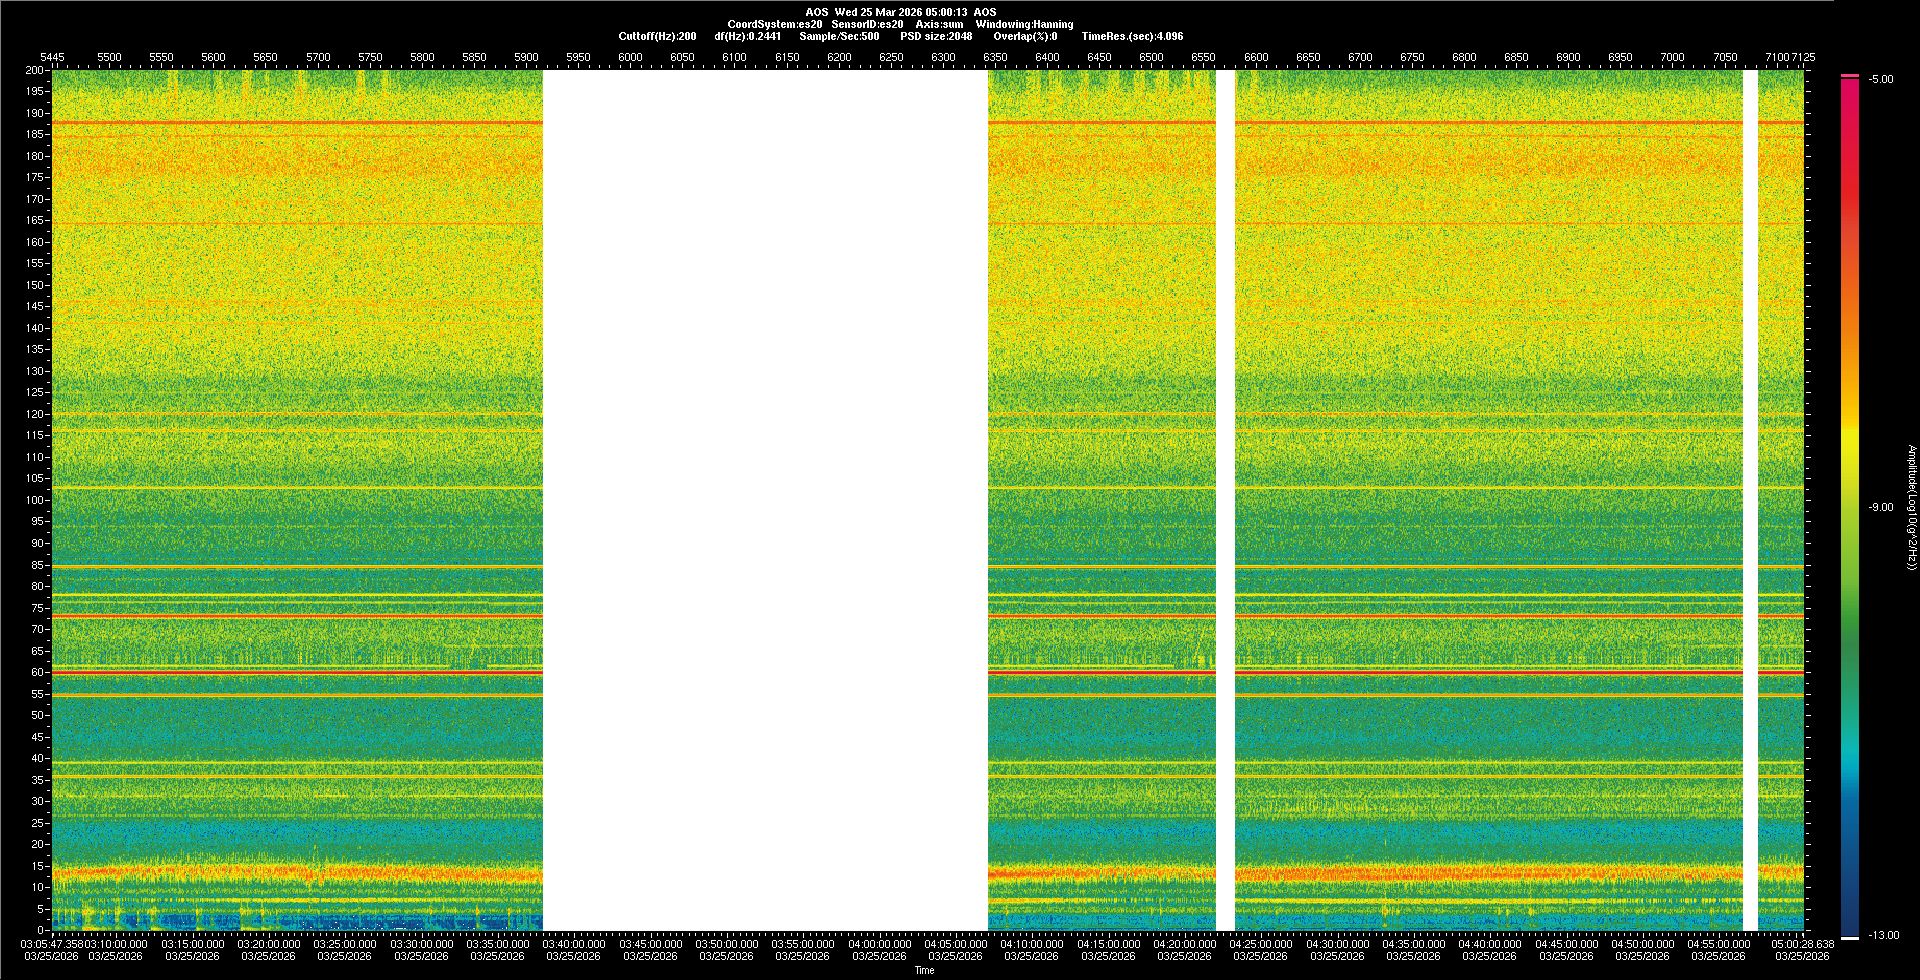Viewport: 1920px width, 980px height.
Task: Click the TimeRes.(sec):4.096 header label
Action: tap(1132, 36)
